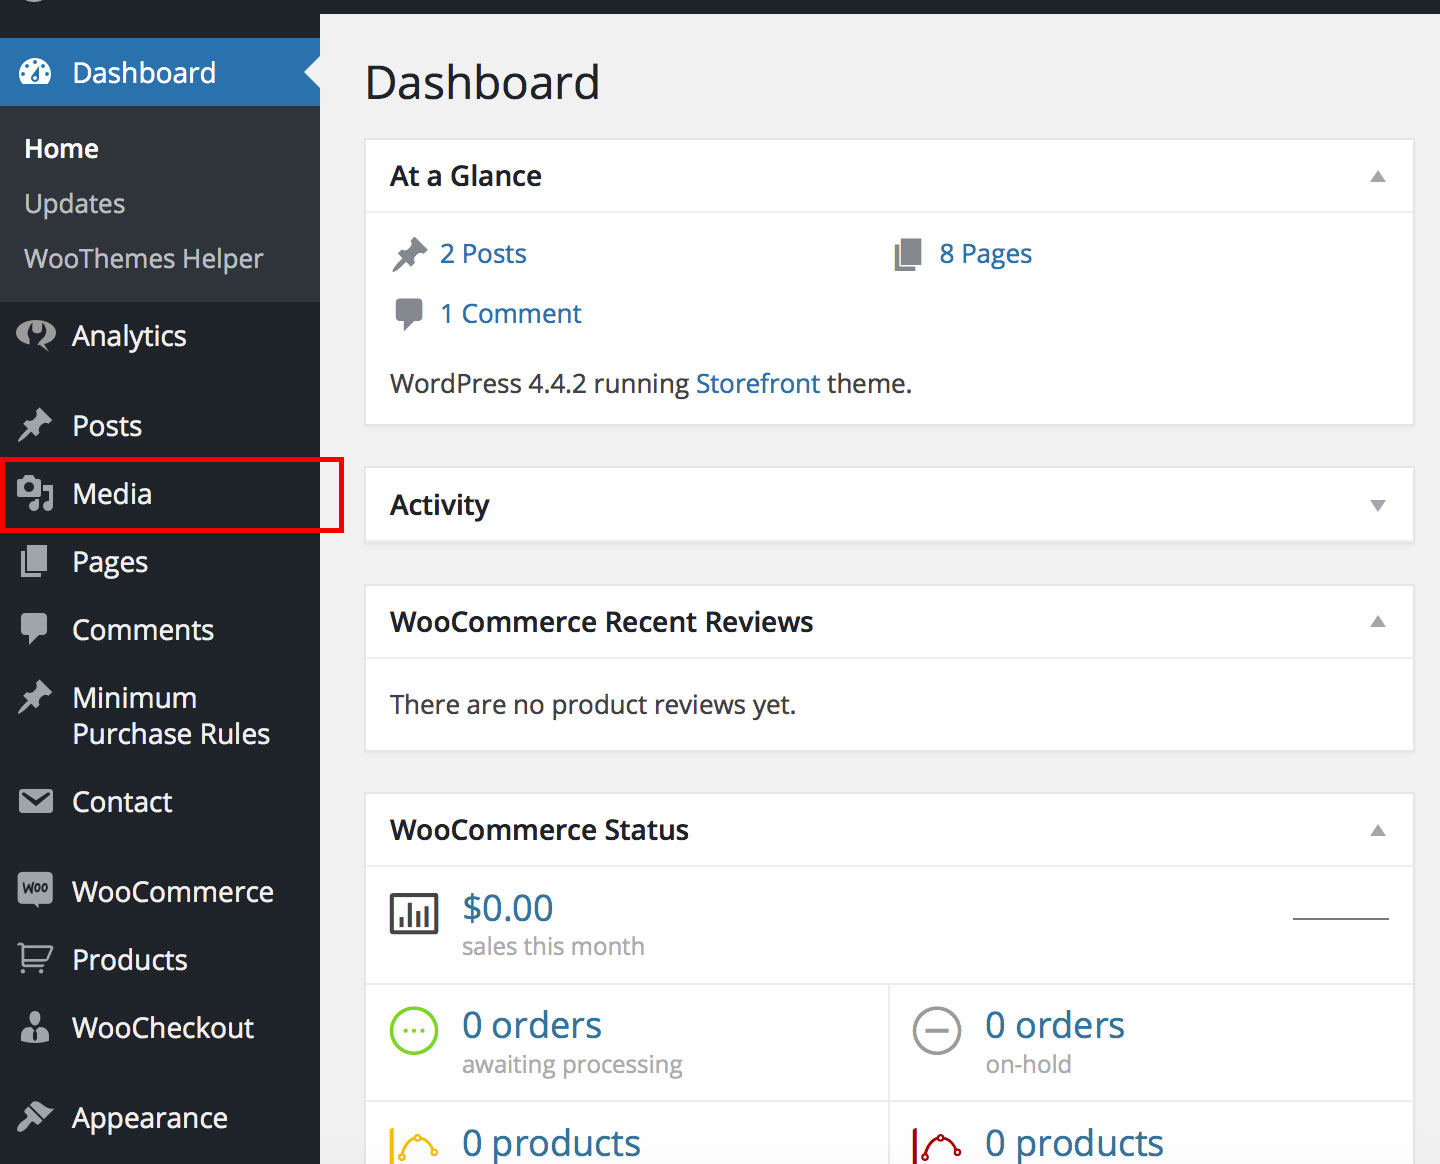Open the 8 Pages link

coord(985,254)
